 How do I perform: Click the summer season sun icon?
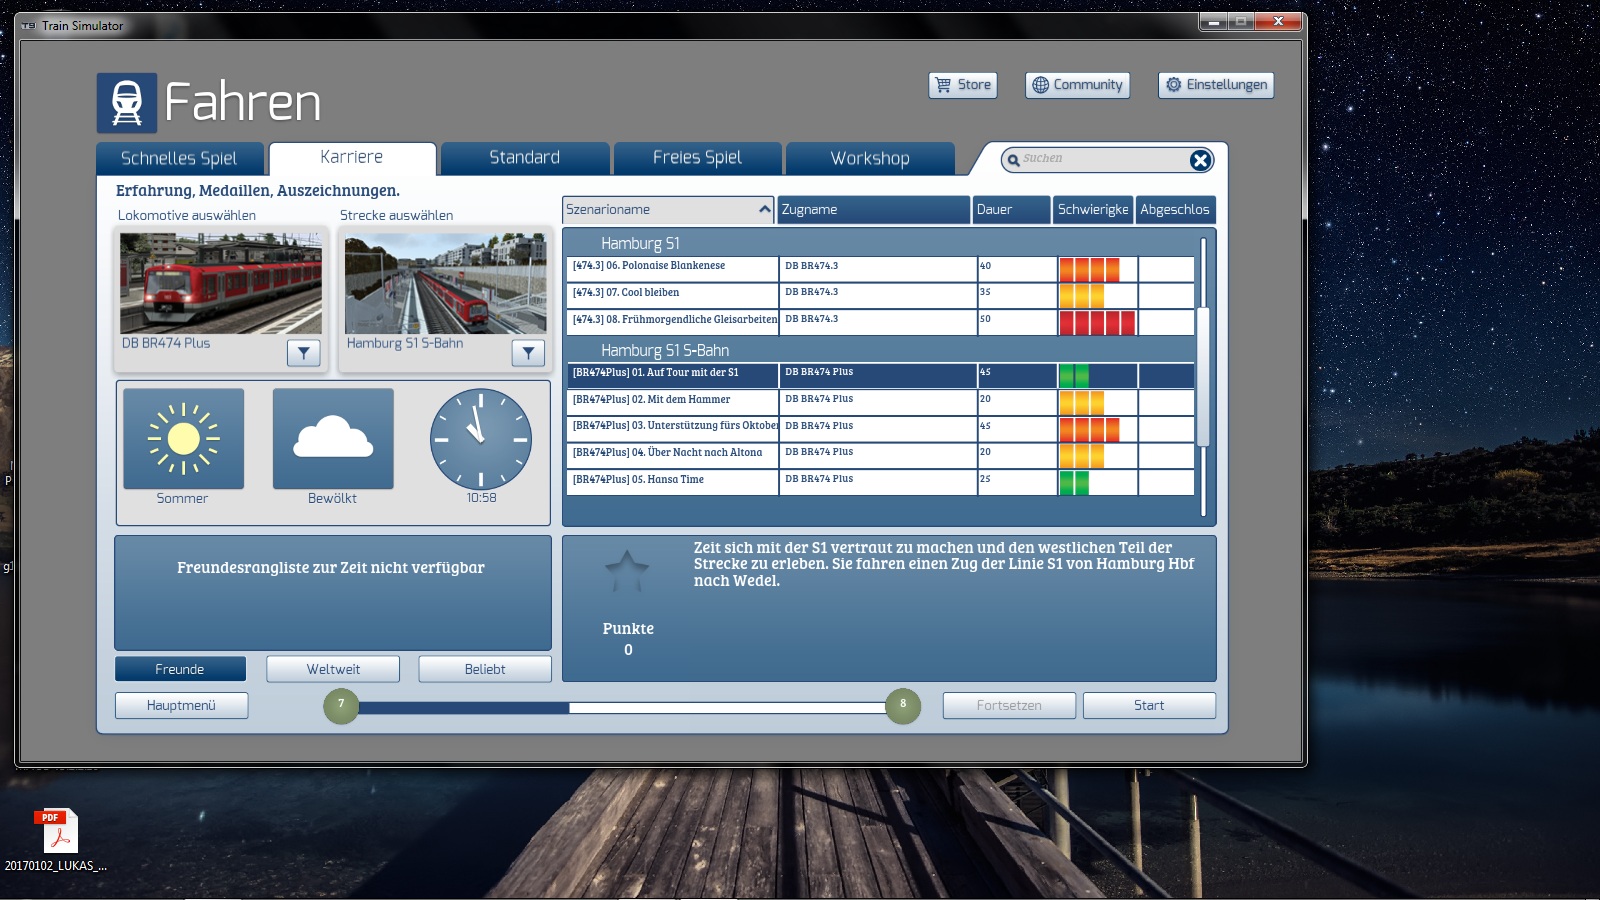click(183, 438)
